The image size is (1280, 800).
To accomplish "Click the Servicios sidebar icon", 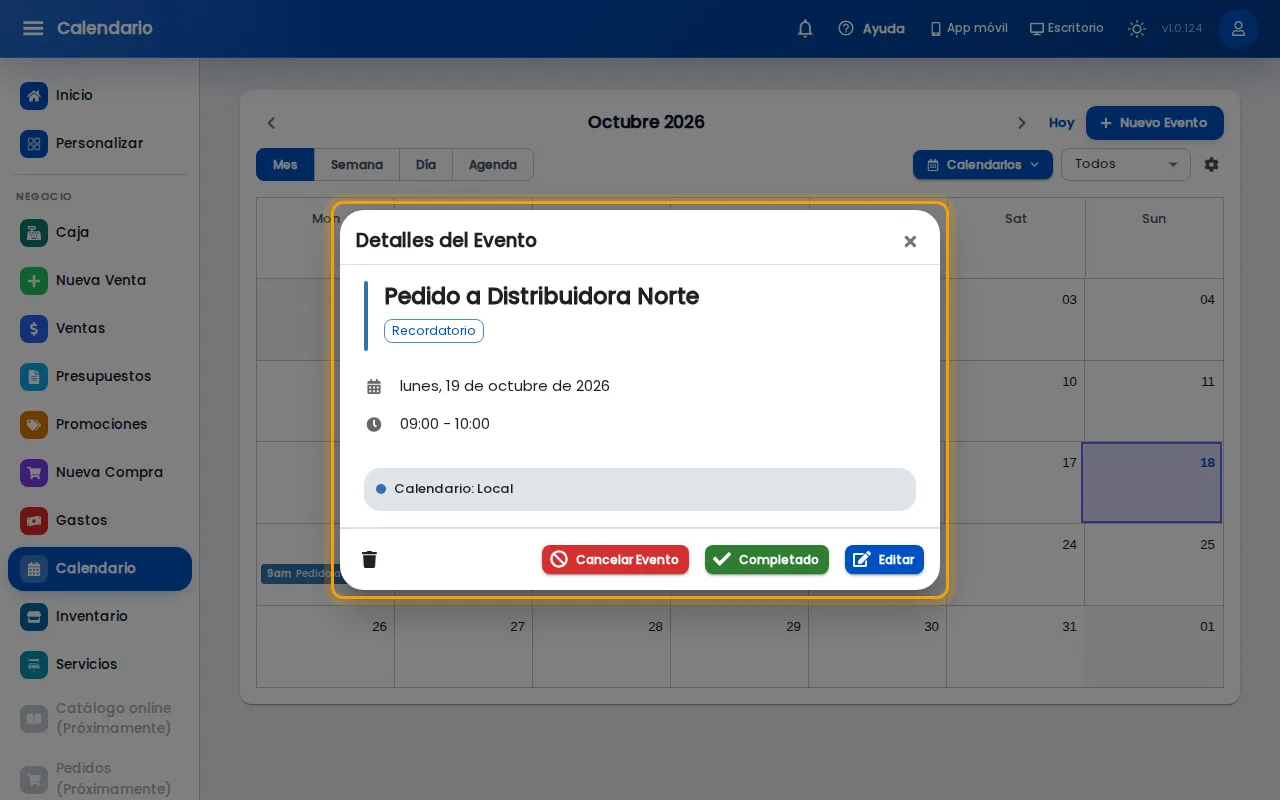I will [x=34, y=665].
